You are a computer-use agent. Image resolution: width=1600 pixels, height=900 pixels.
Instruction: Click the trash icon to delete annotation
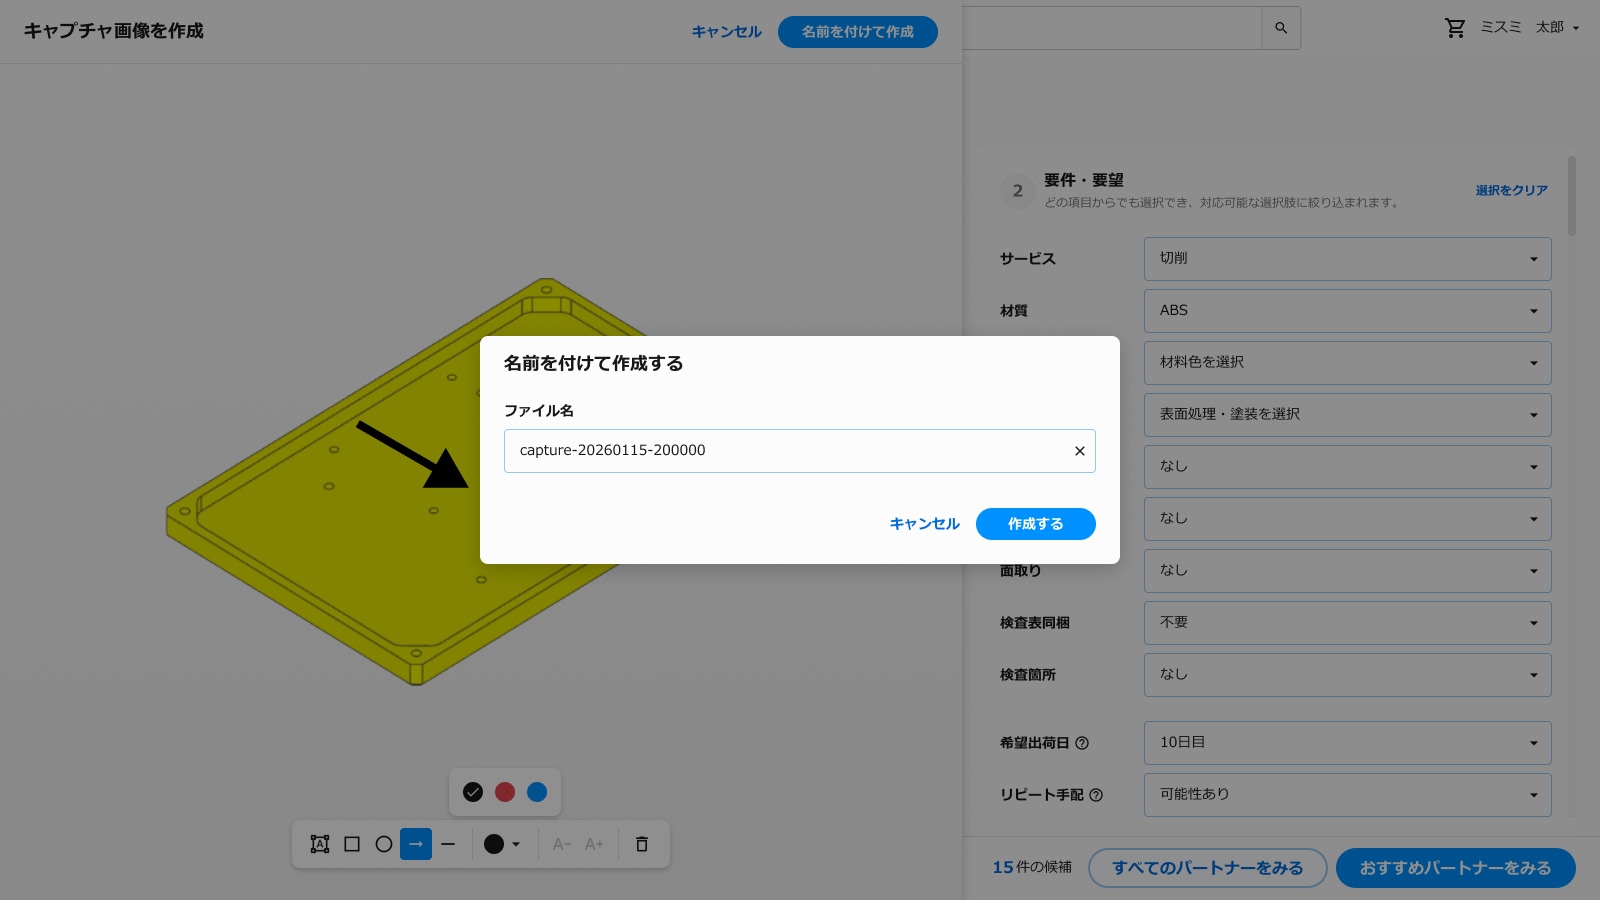pyautogui.click(x=641, y=844)
